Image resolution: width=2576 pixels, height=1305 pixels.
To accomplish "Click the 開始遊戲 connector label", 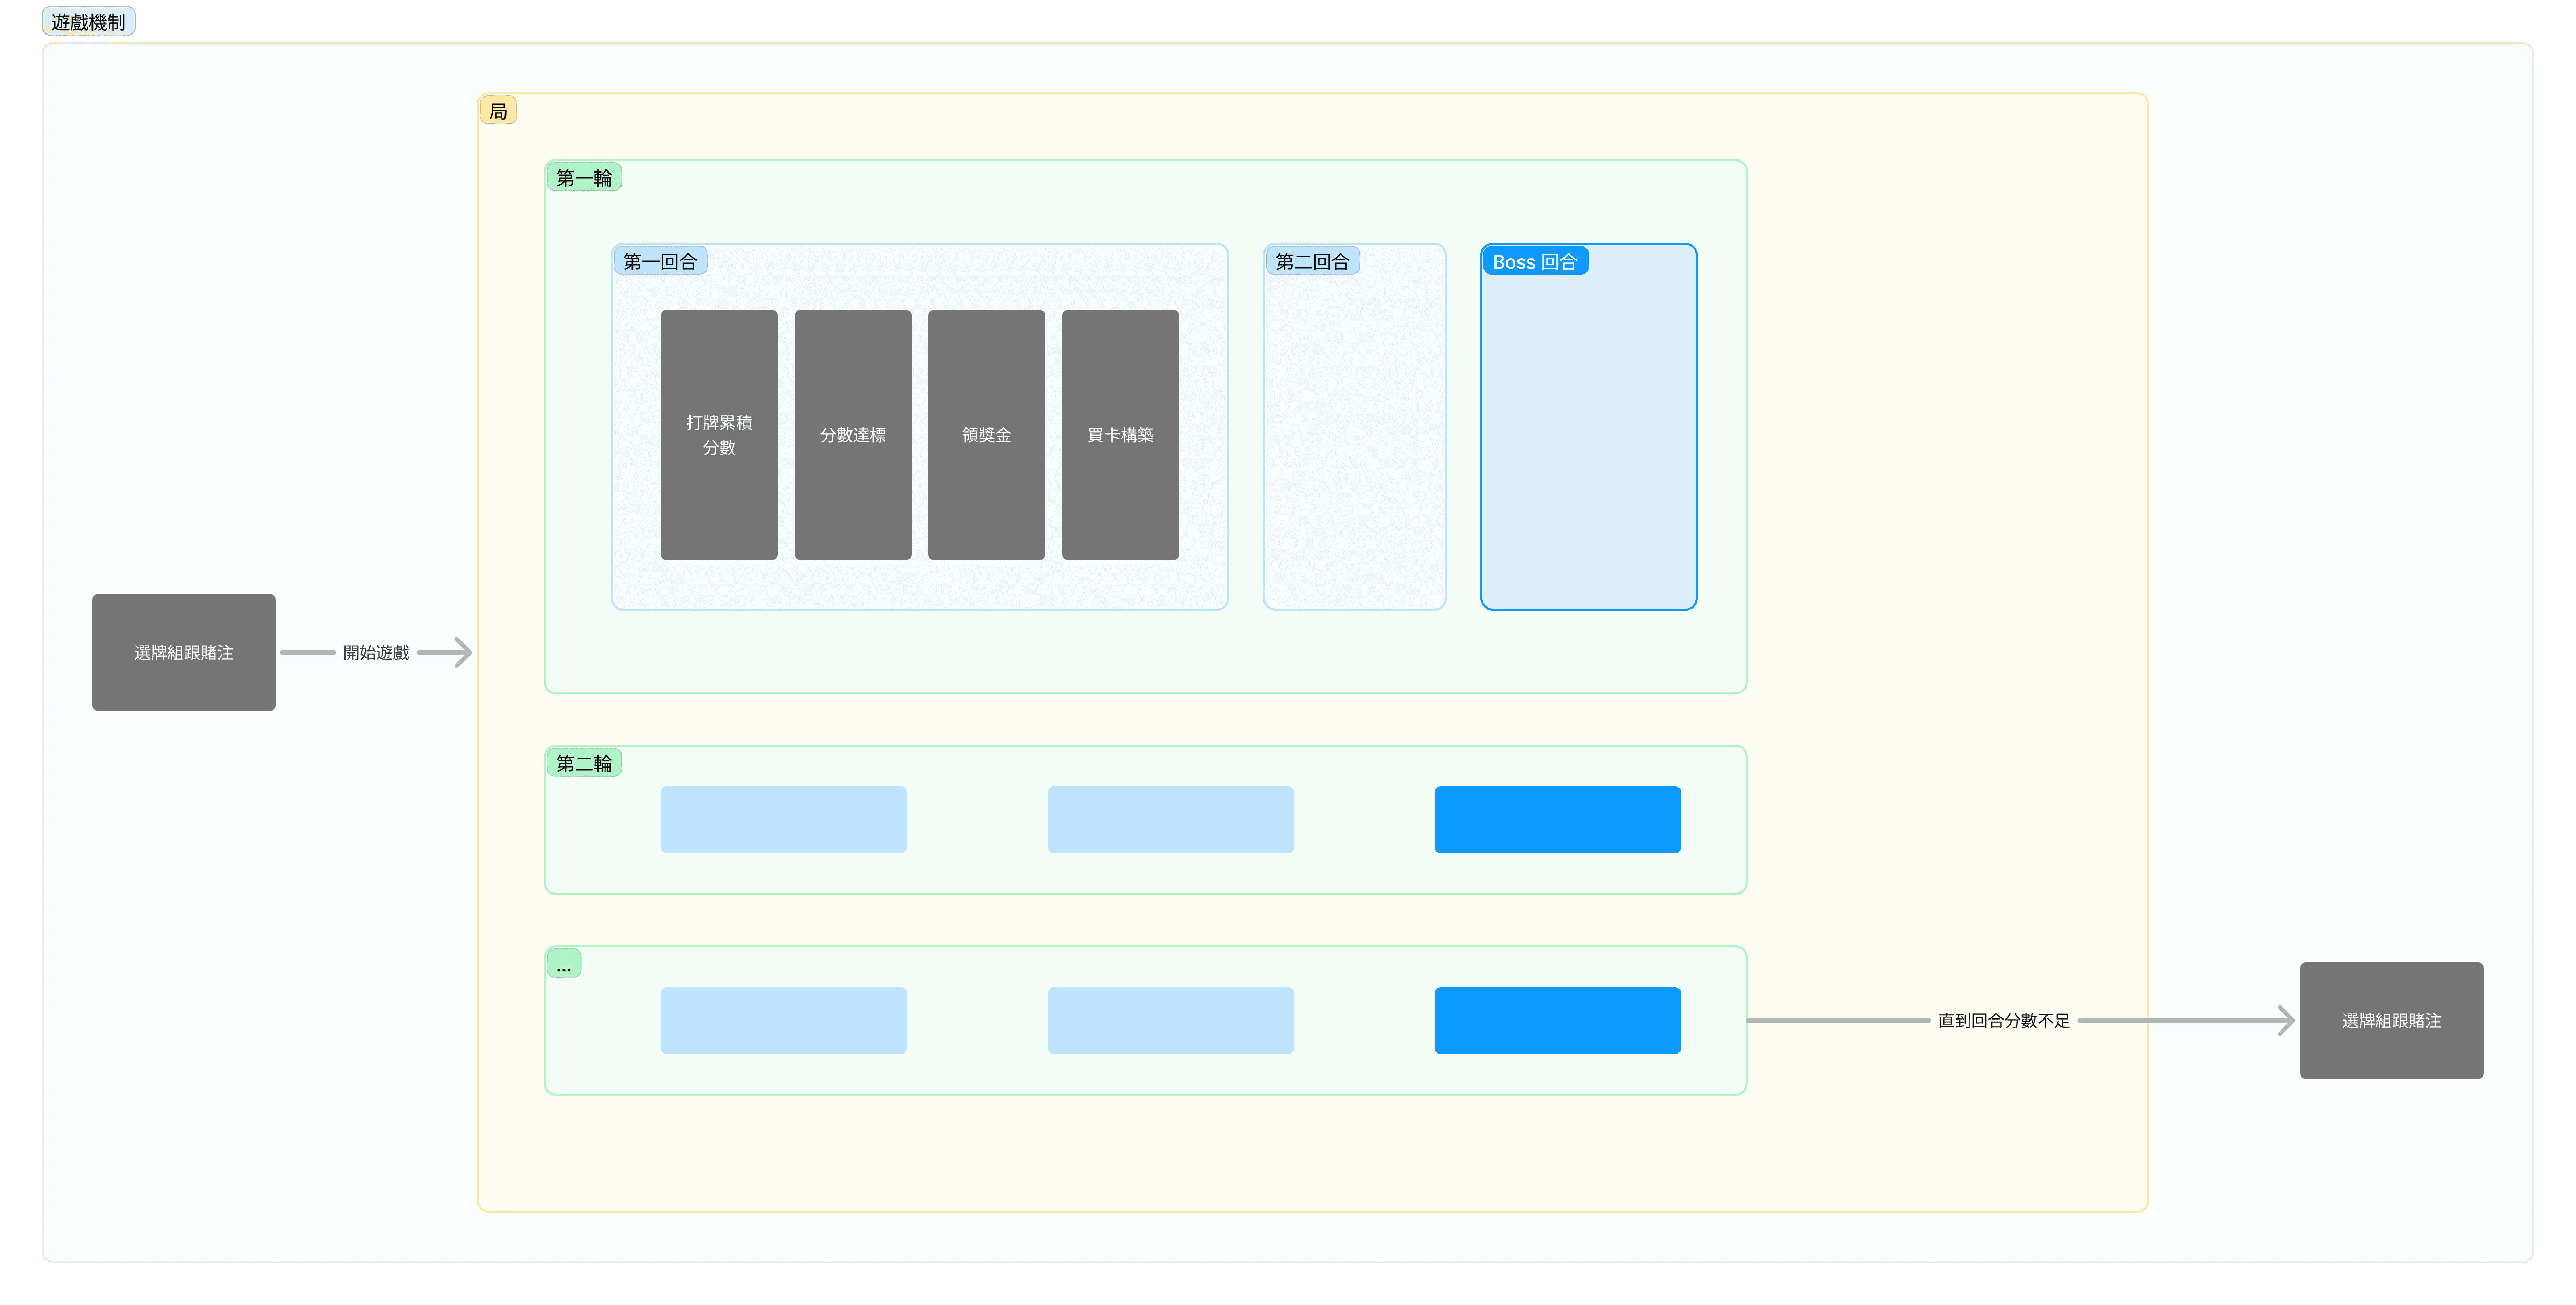I will 376,653.
